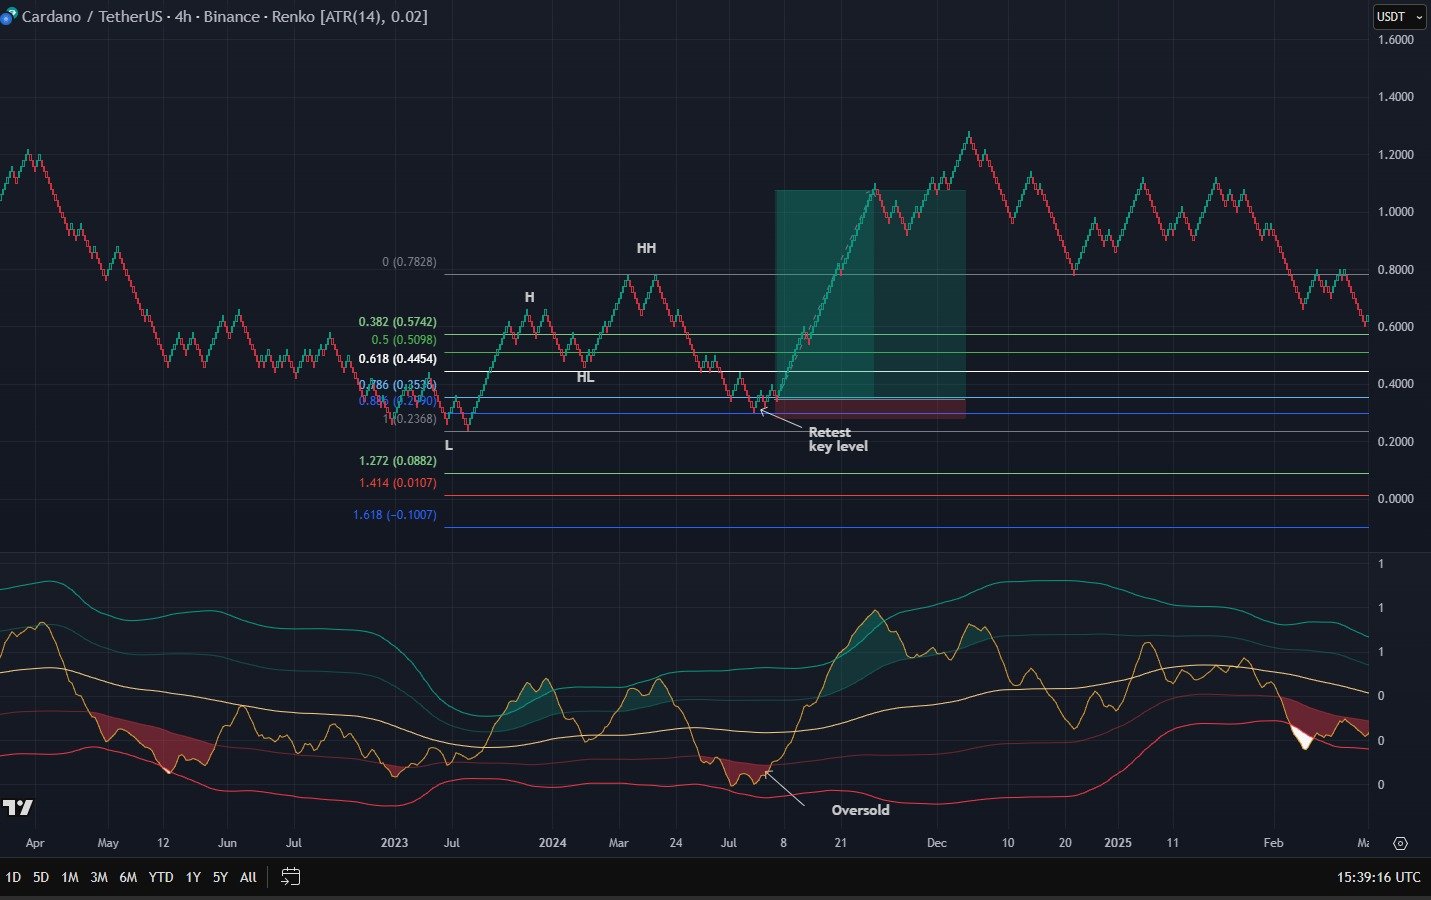Viewport: 1431px width, 900px height.
Task: Select the YTD time range
Action: click(160, 877)
